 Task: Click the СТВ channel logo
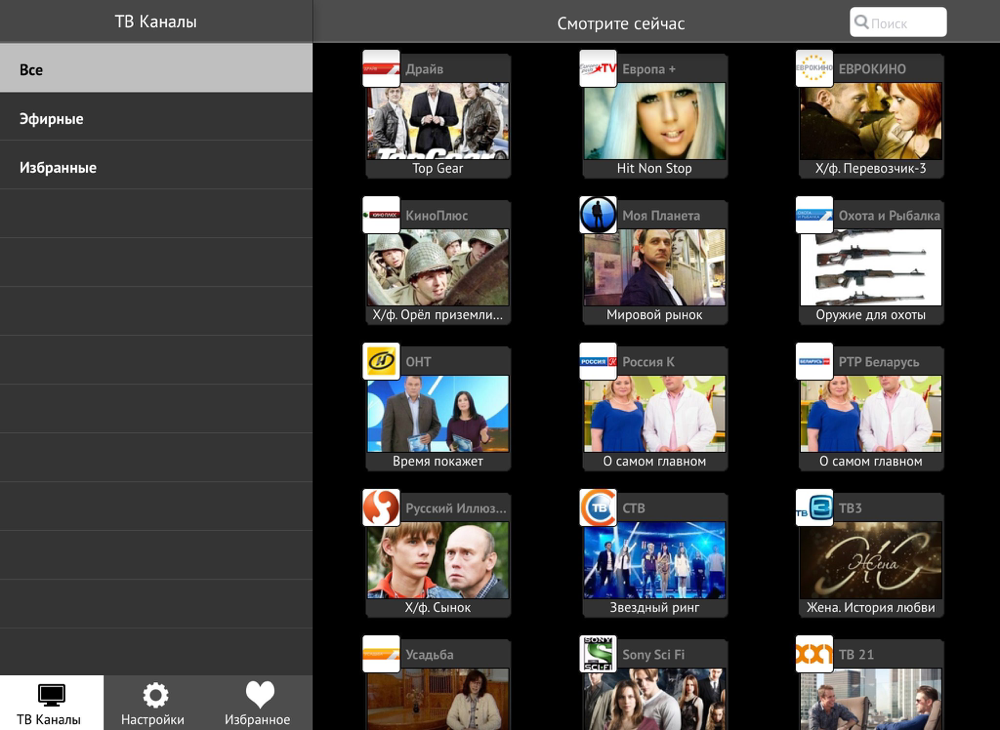tap(598, 508)
